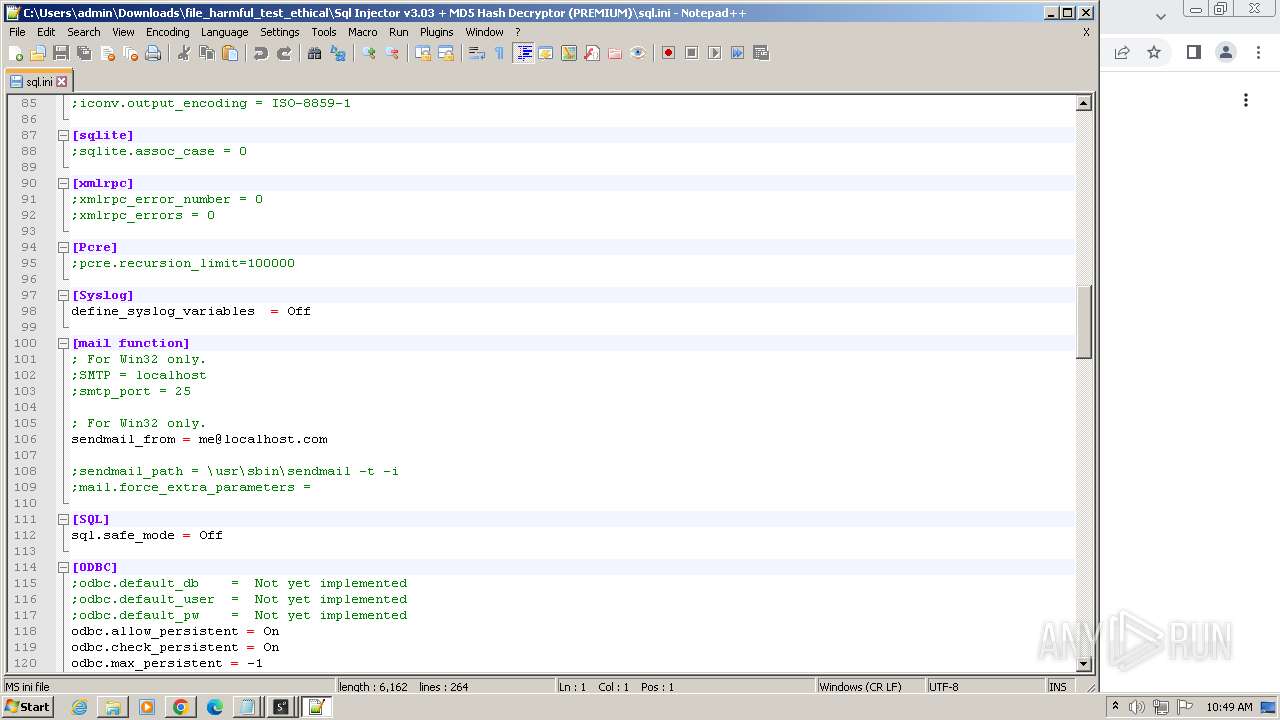Undo the last action via toolbar arrow
This screenshot has height=720, width=1280.
[261, 53]
